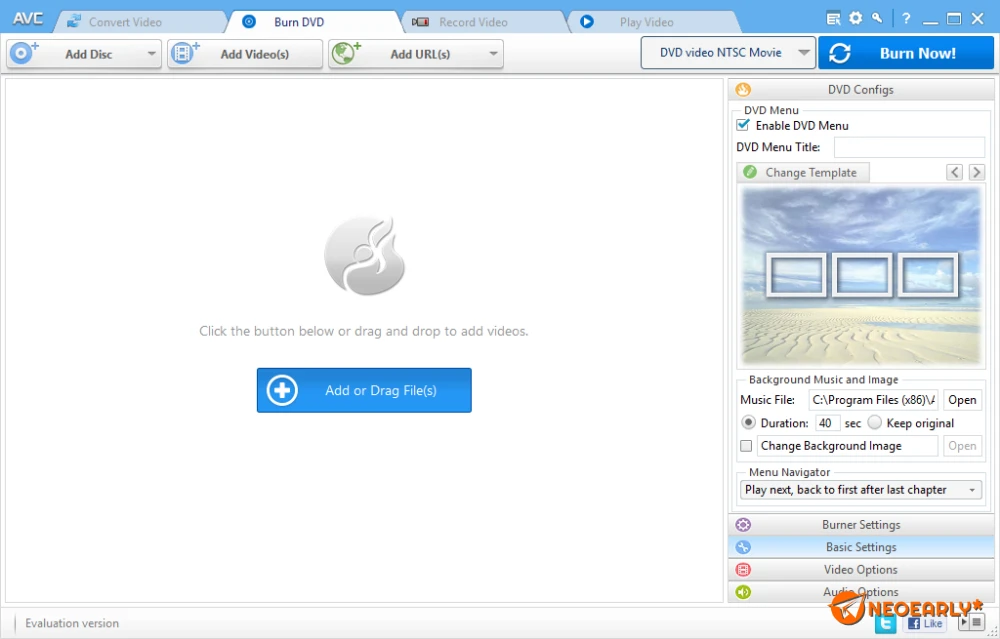Click the DVD Configs flame icon
Viewport: 1000px width, 639px height.
tap(743, 90)
